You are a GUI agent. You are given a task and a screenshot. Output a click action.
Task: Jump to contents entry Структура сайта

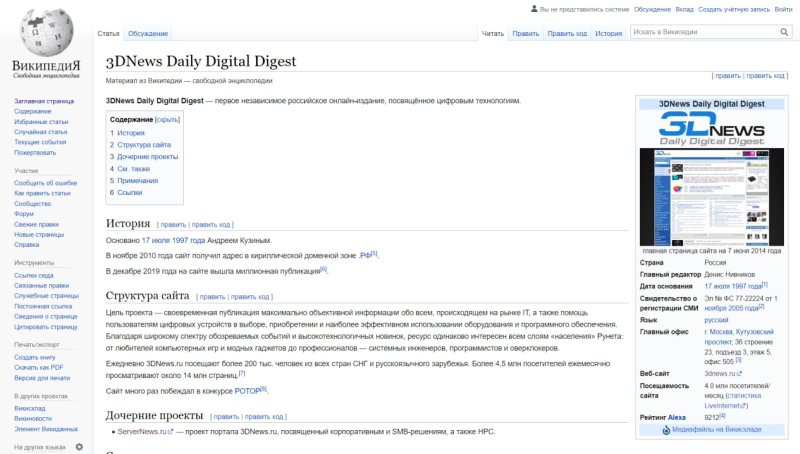click(140, 145)
